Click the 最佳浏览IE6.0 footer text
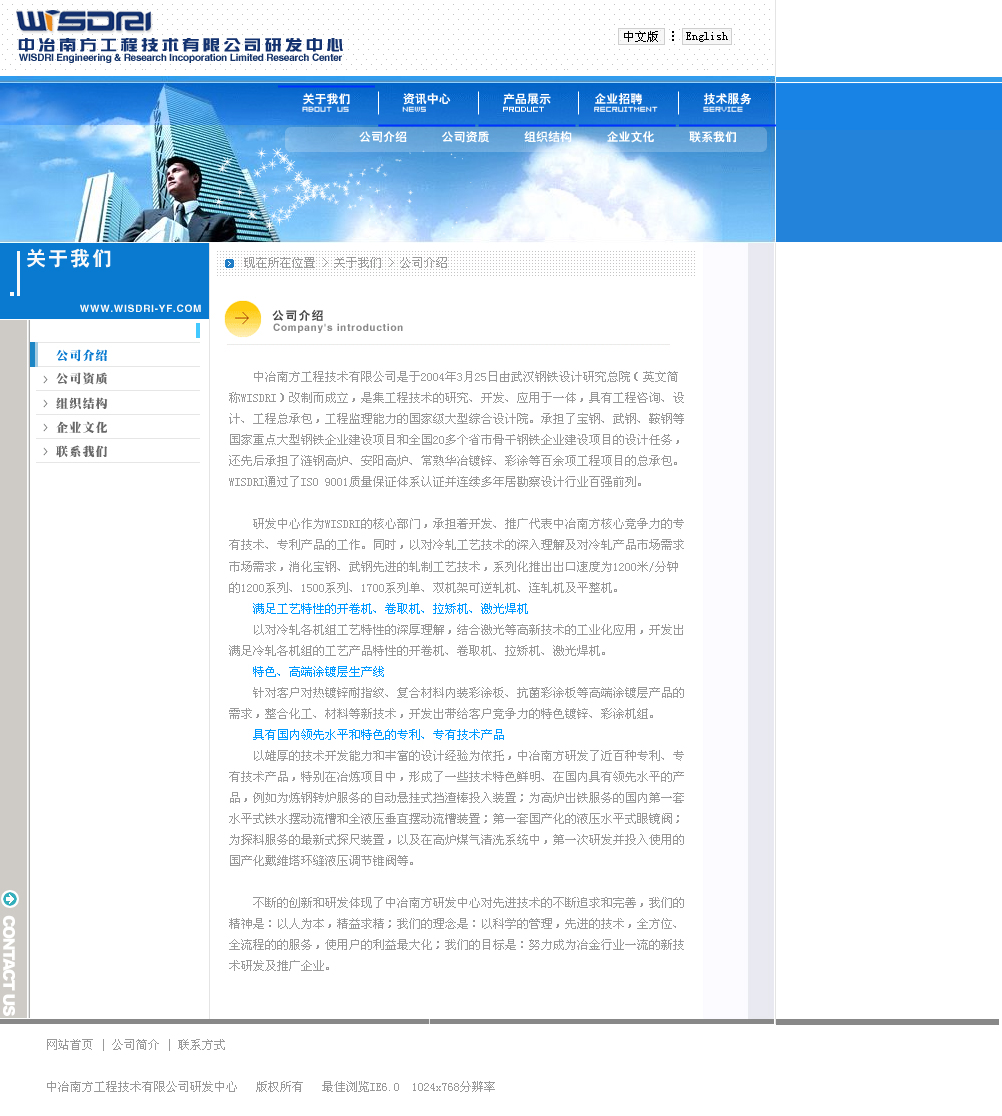1002x1116 pixels. [x=360, y=1087]
